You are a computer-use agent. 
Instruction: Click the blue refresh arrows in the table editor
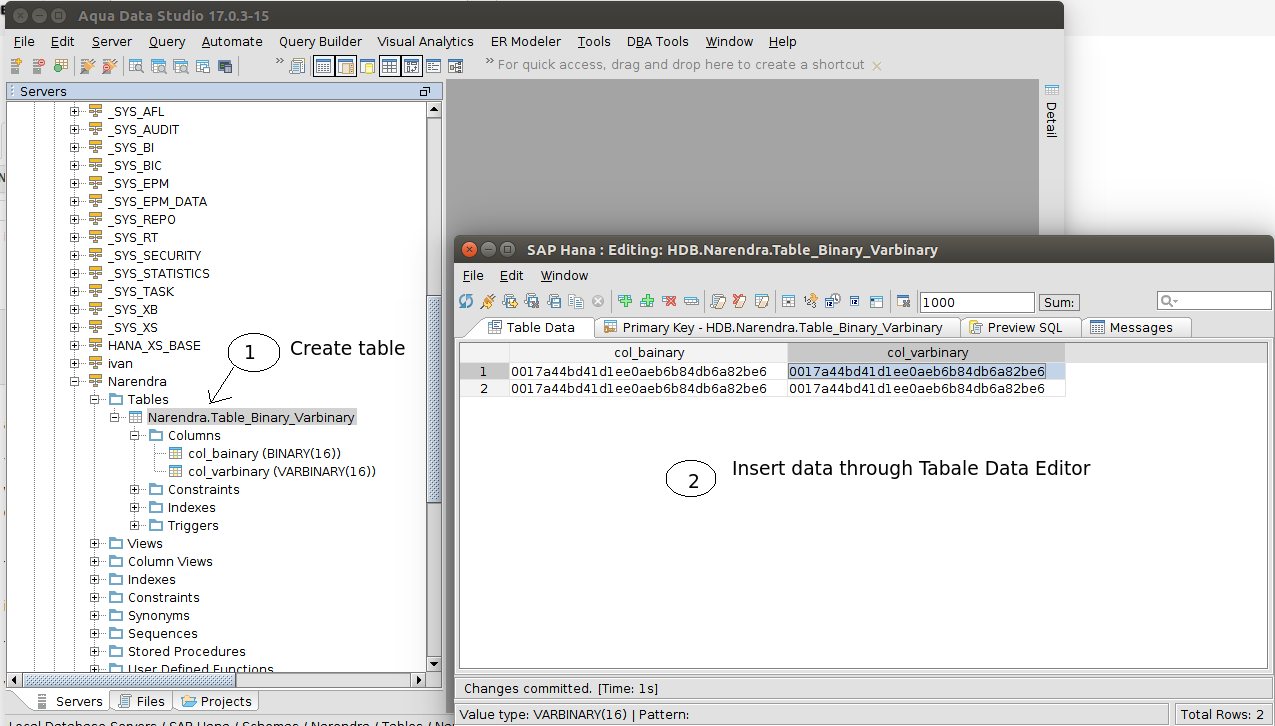point(466,301)
